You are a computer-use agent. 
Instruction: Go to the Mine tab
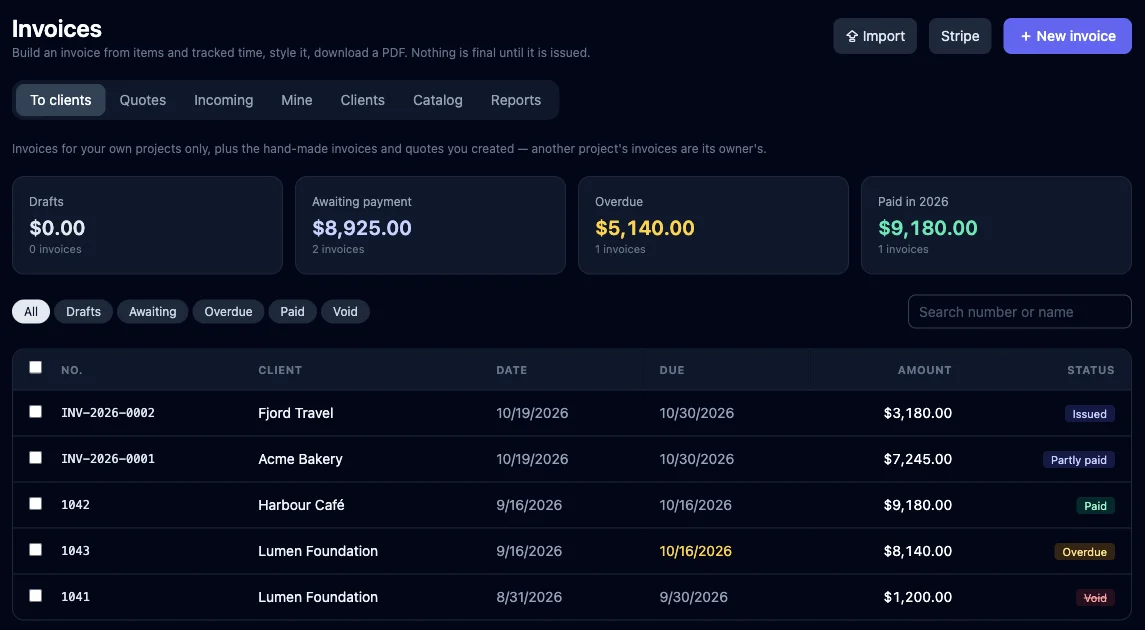[296, 100]
